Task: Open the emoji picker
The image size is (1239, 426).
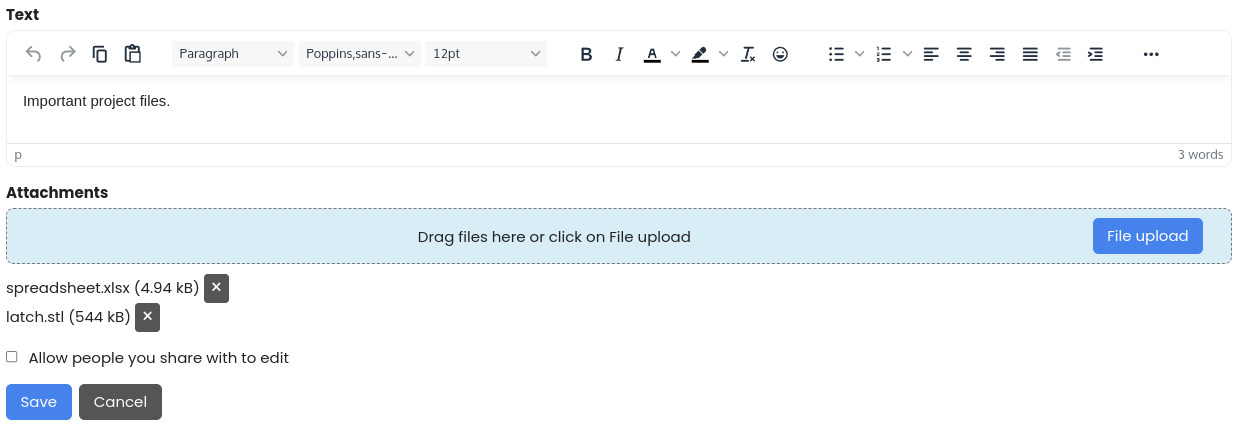Action: point(781,54)
